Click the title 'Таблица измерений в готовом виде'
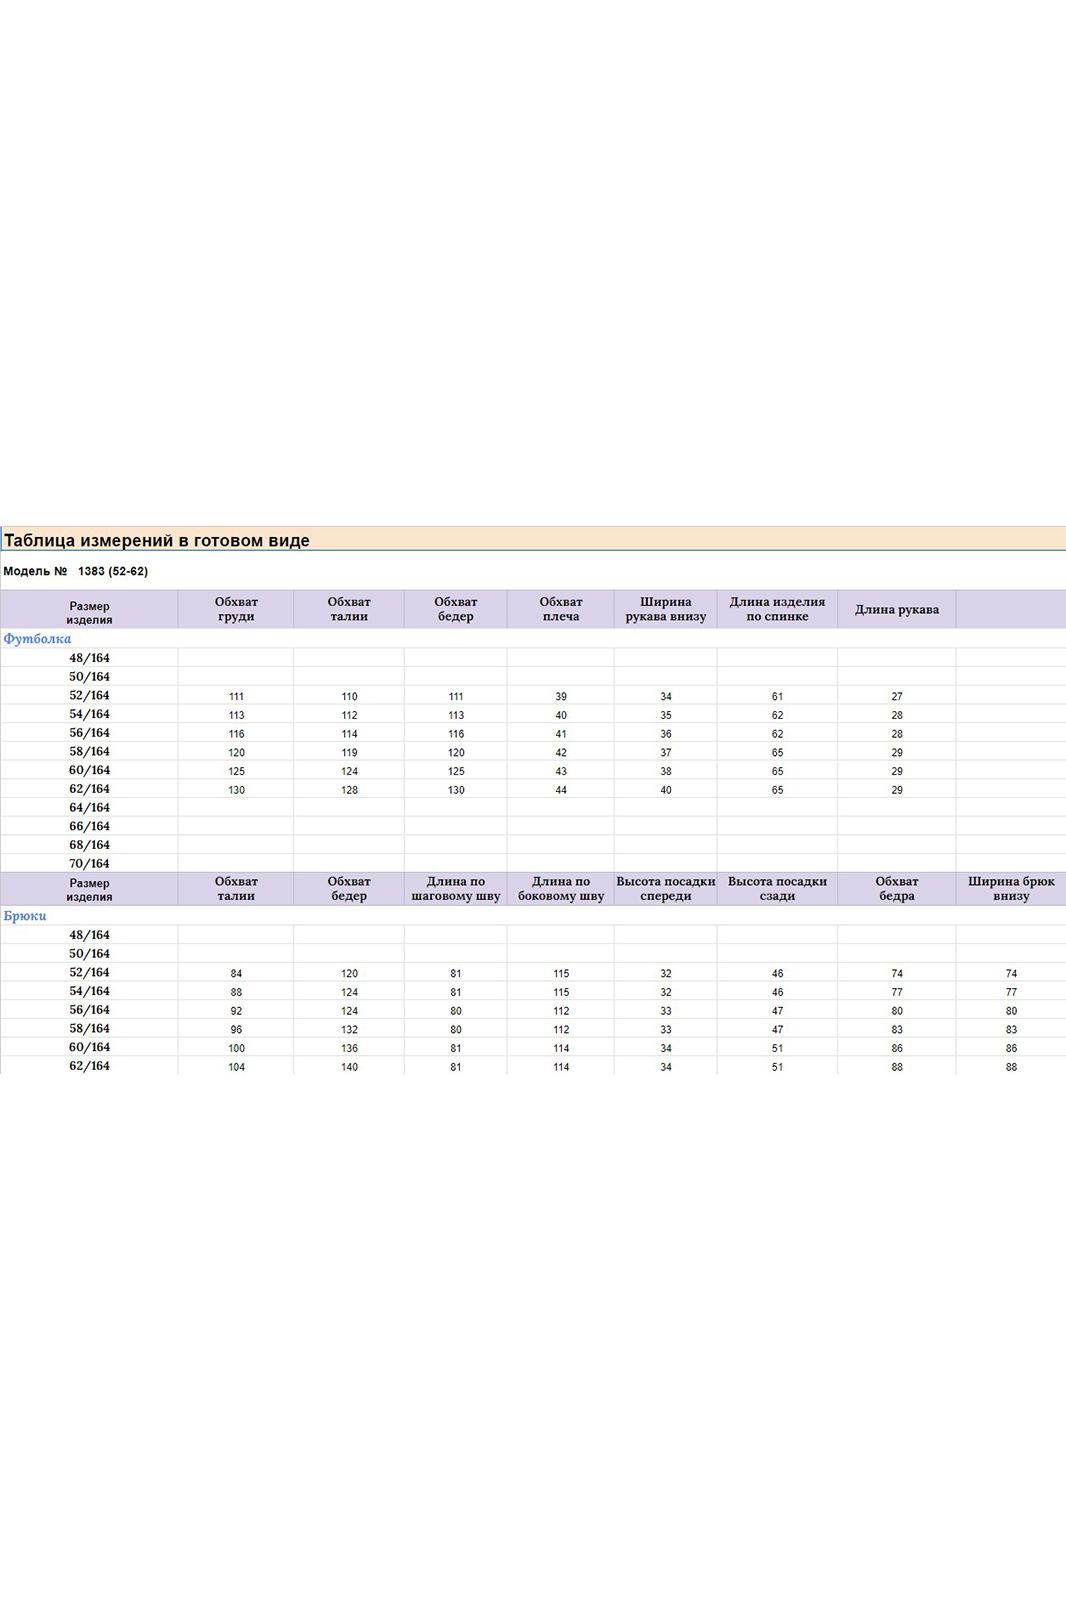Viewport: 1066px width, 1600px height. pos(157,540)
